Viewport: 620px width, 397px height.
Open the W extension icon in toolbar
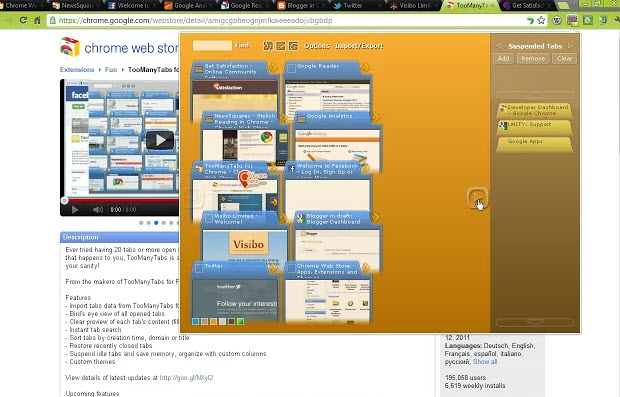coord(557,20)
